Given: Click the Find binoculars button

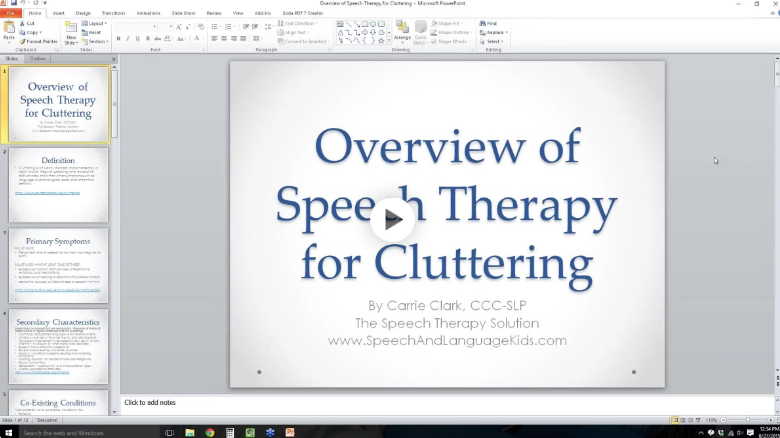Looking at the screenshot, I should (x=488, y=23).
